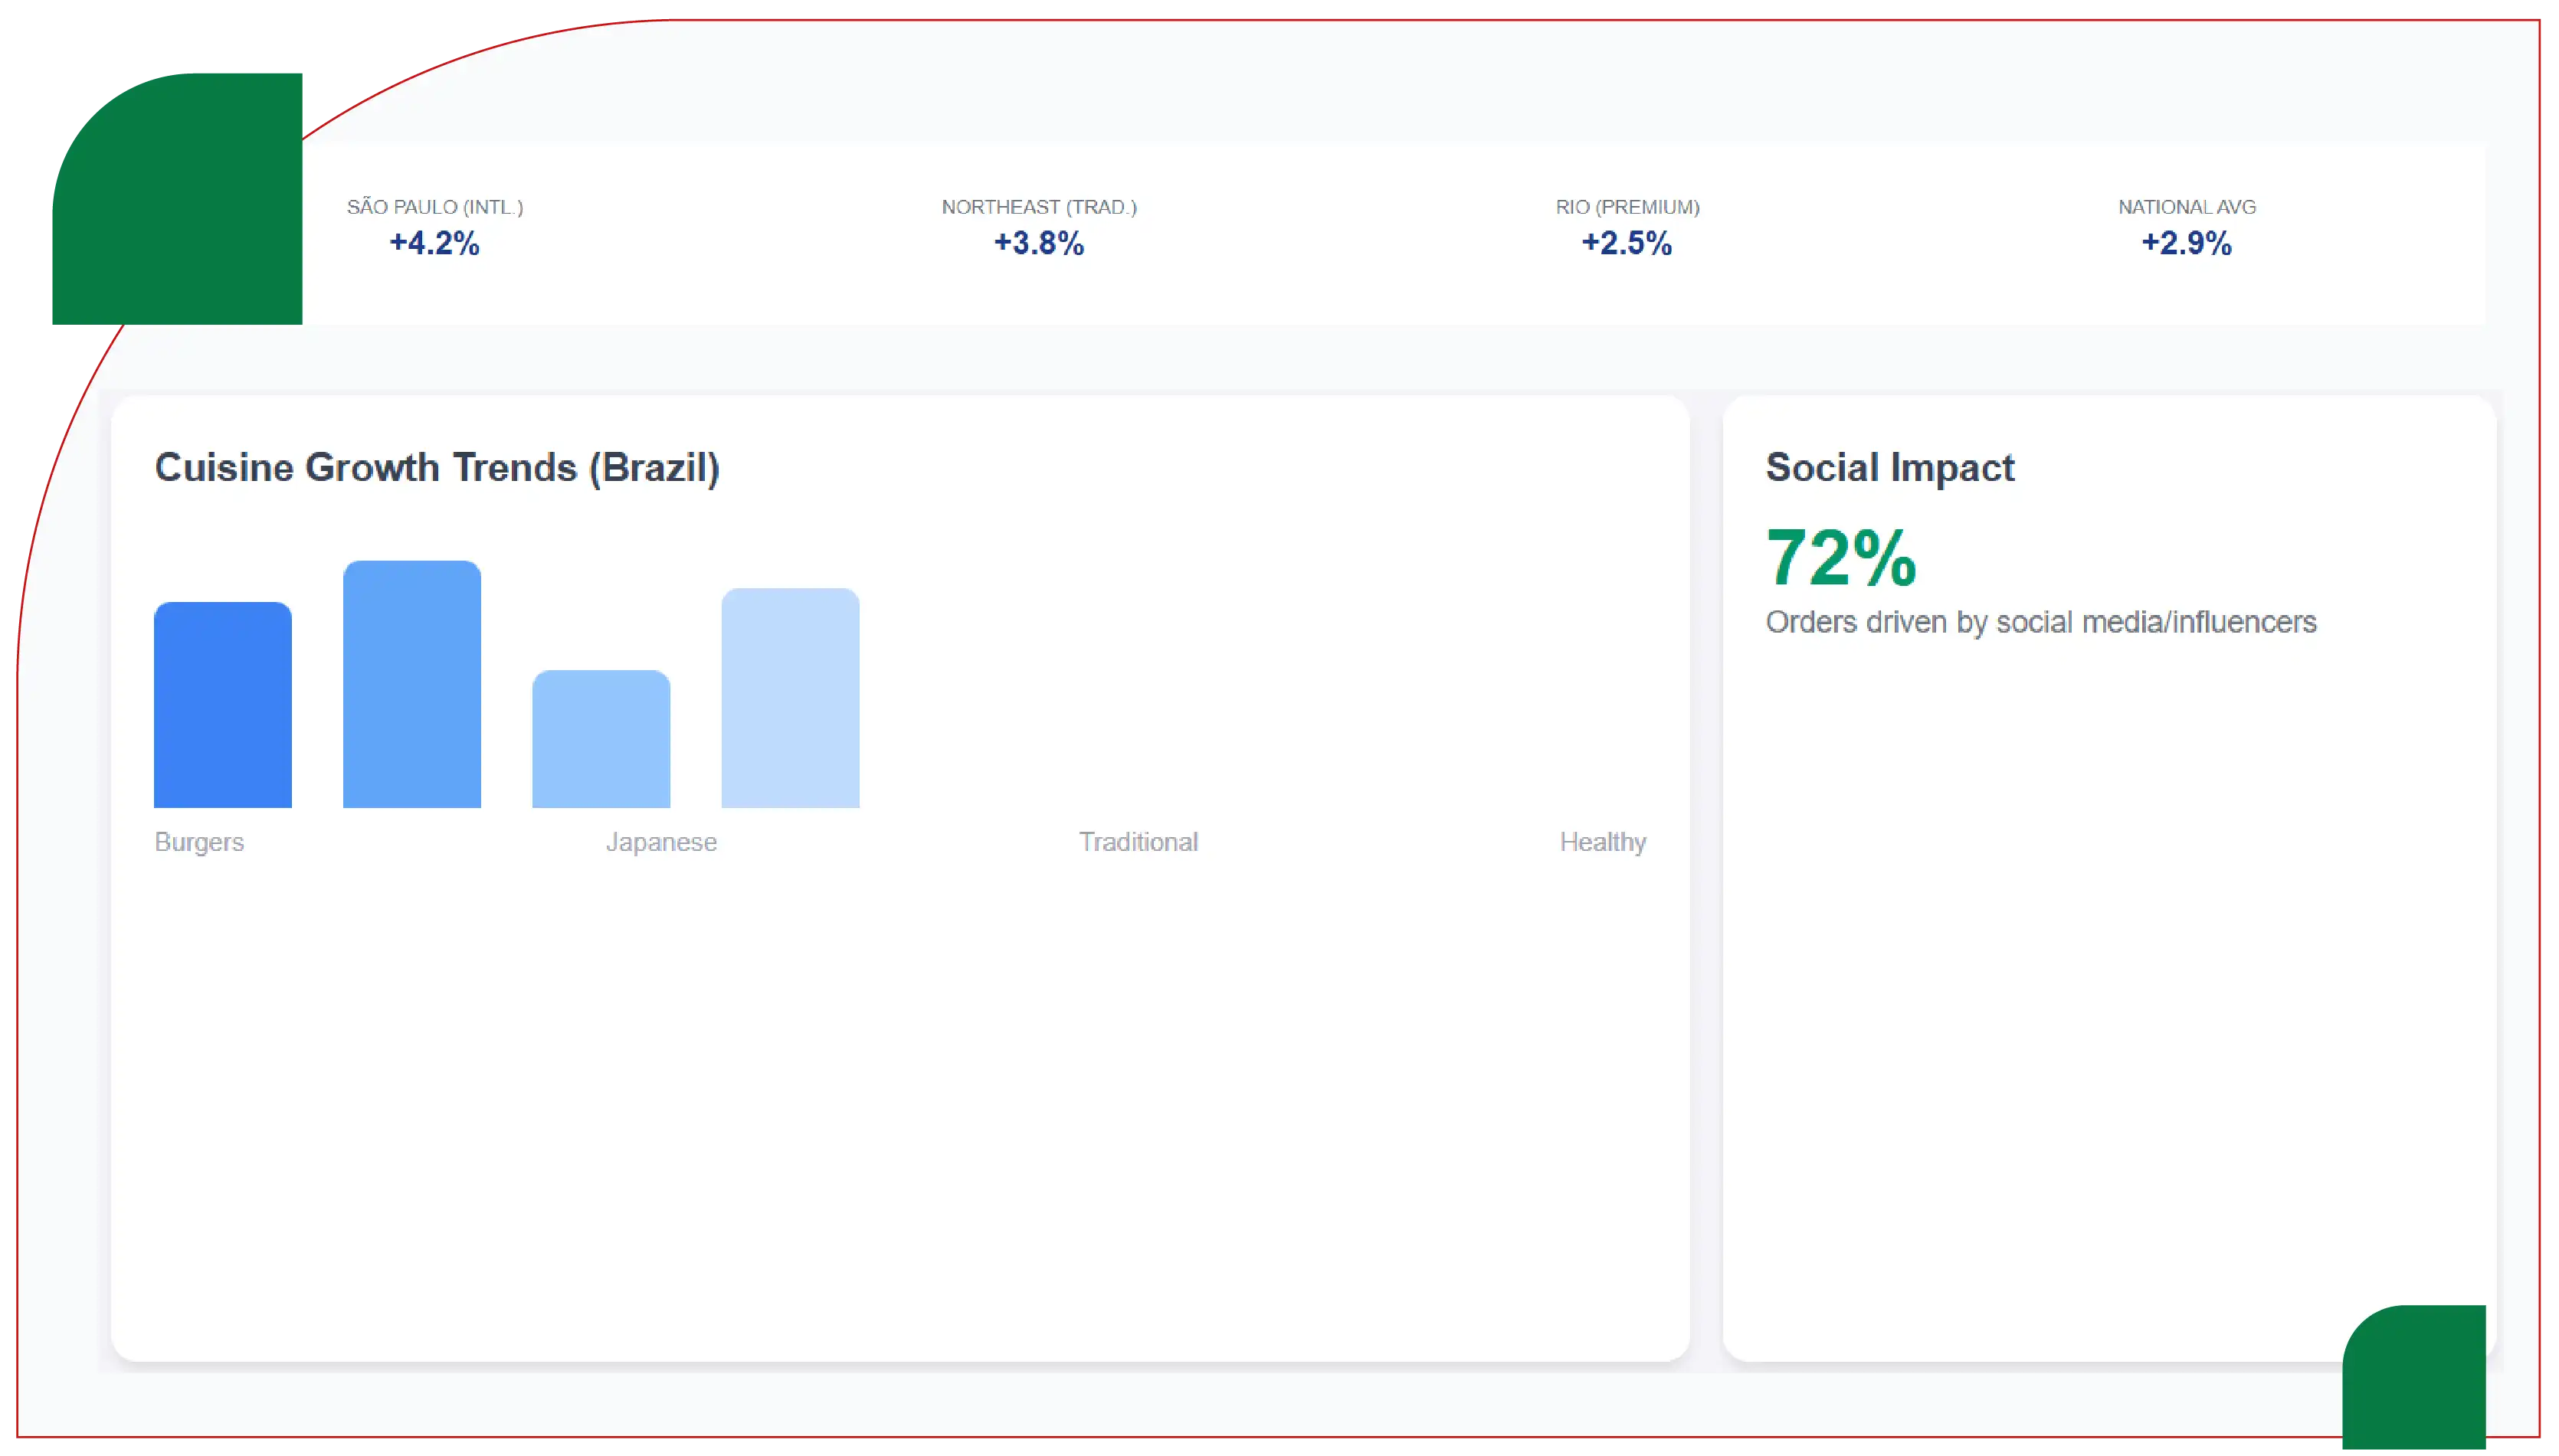The image size is (2559, 1456).
Task: Click the shortest light-blue bar
Action: (x=601, y=739)
